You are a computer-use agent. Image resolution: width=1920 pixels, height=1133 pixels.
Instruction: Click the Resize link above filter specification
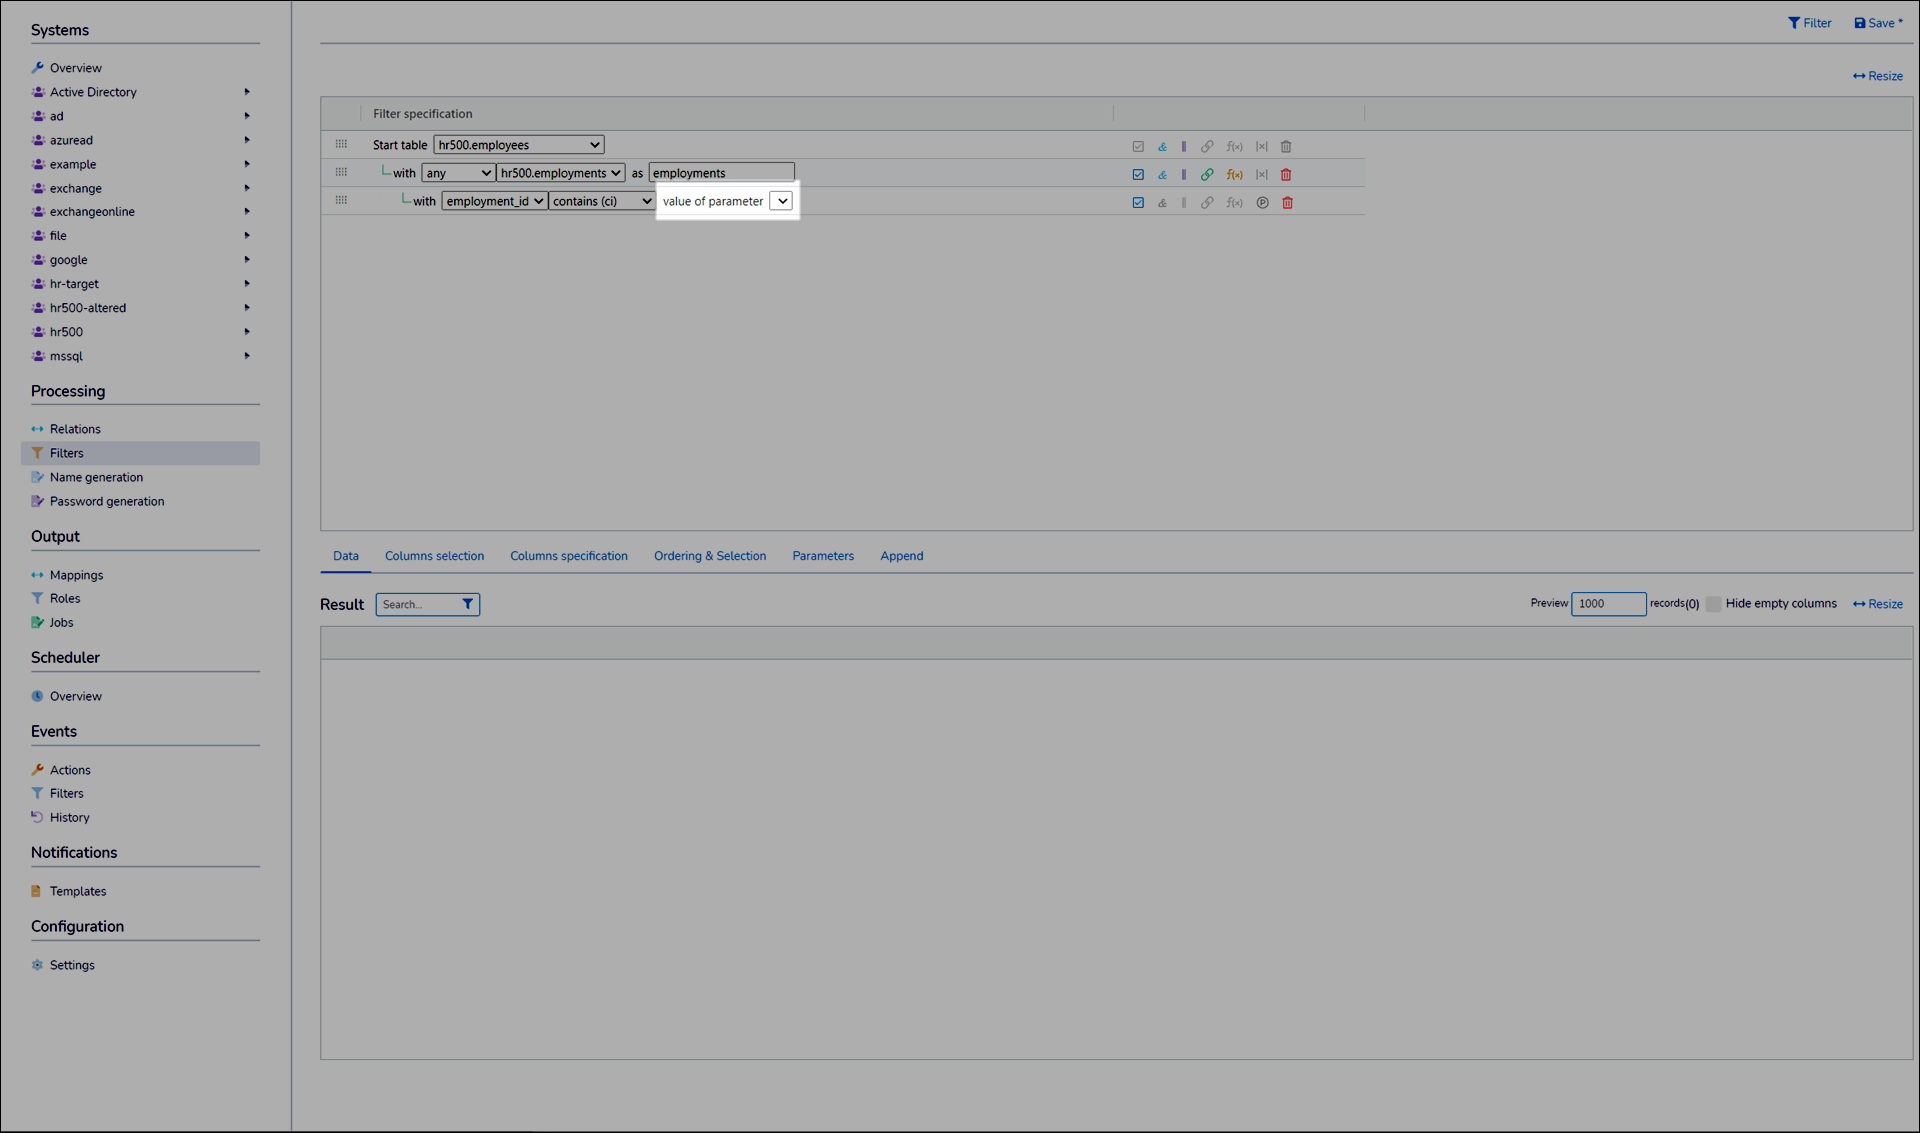pyautogui.click(x=1877, y=76)
